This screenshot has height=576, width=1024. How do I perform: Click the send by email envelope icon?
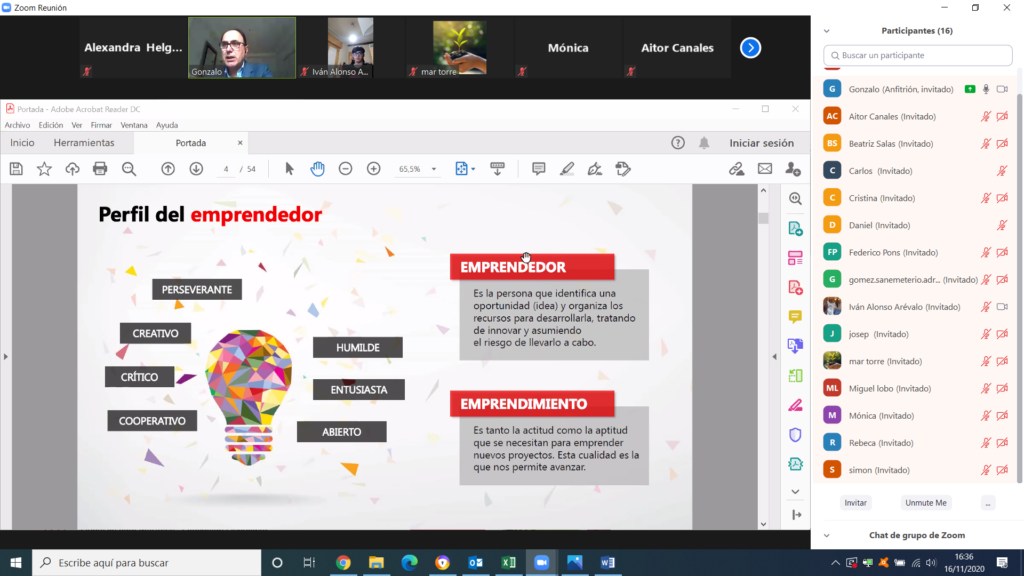click(765, 169)
